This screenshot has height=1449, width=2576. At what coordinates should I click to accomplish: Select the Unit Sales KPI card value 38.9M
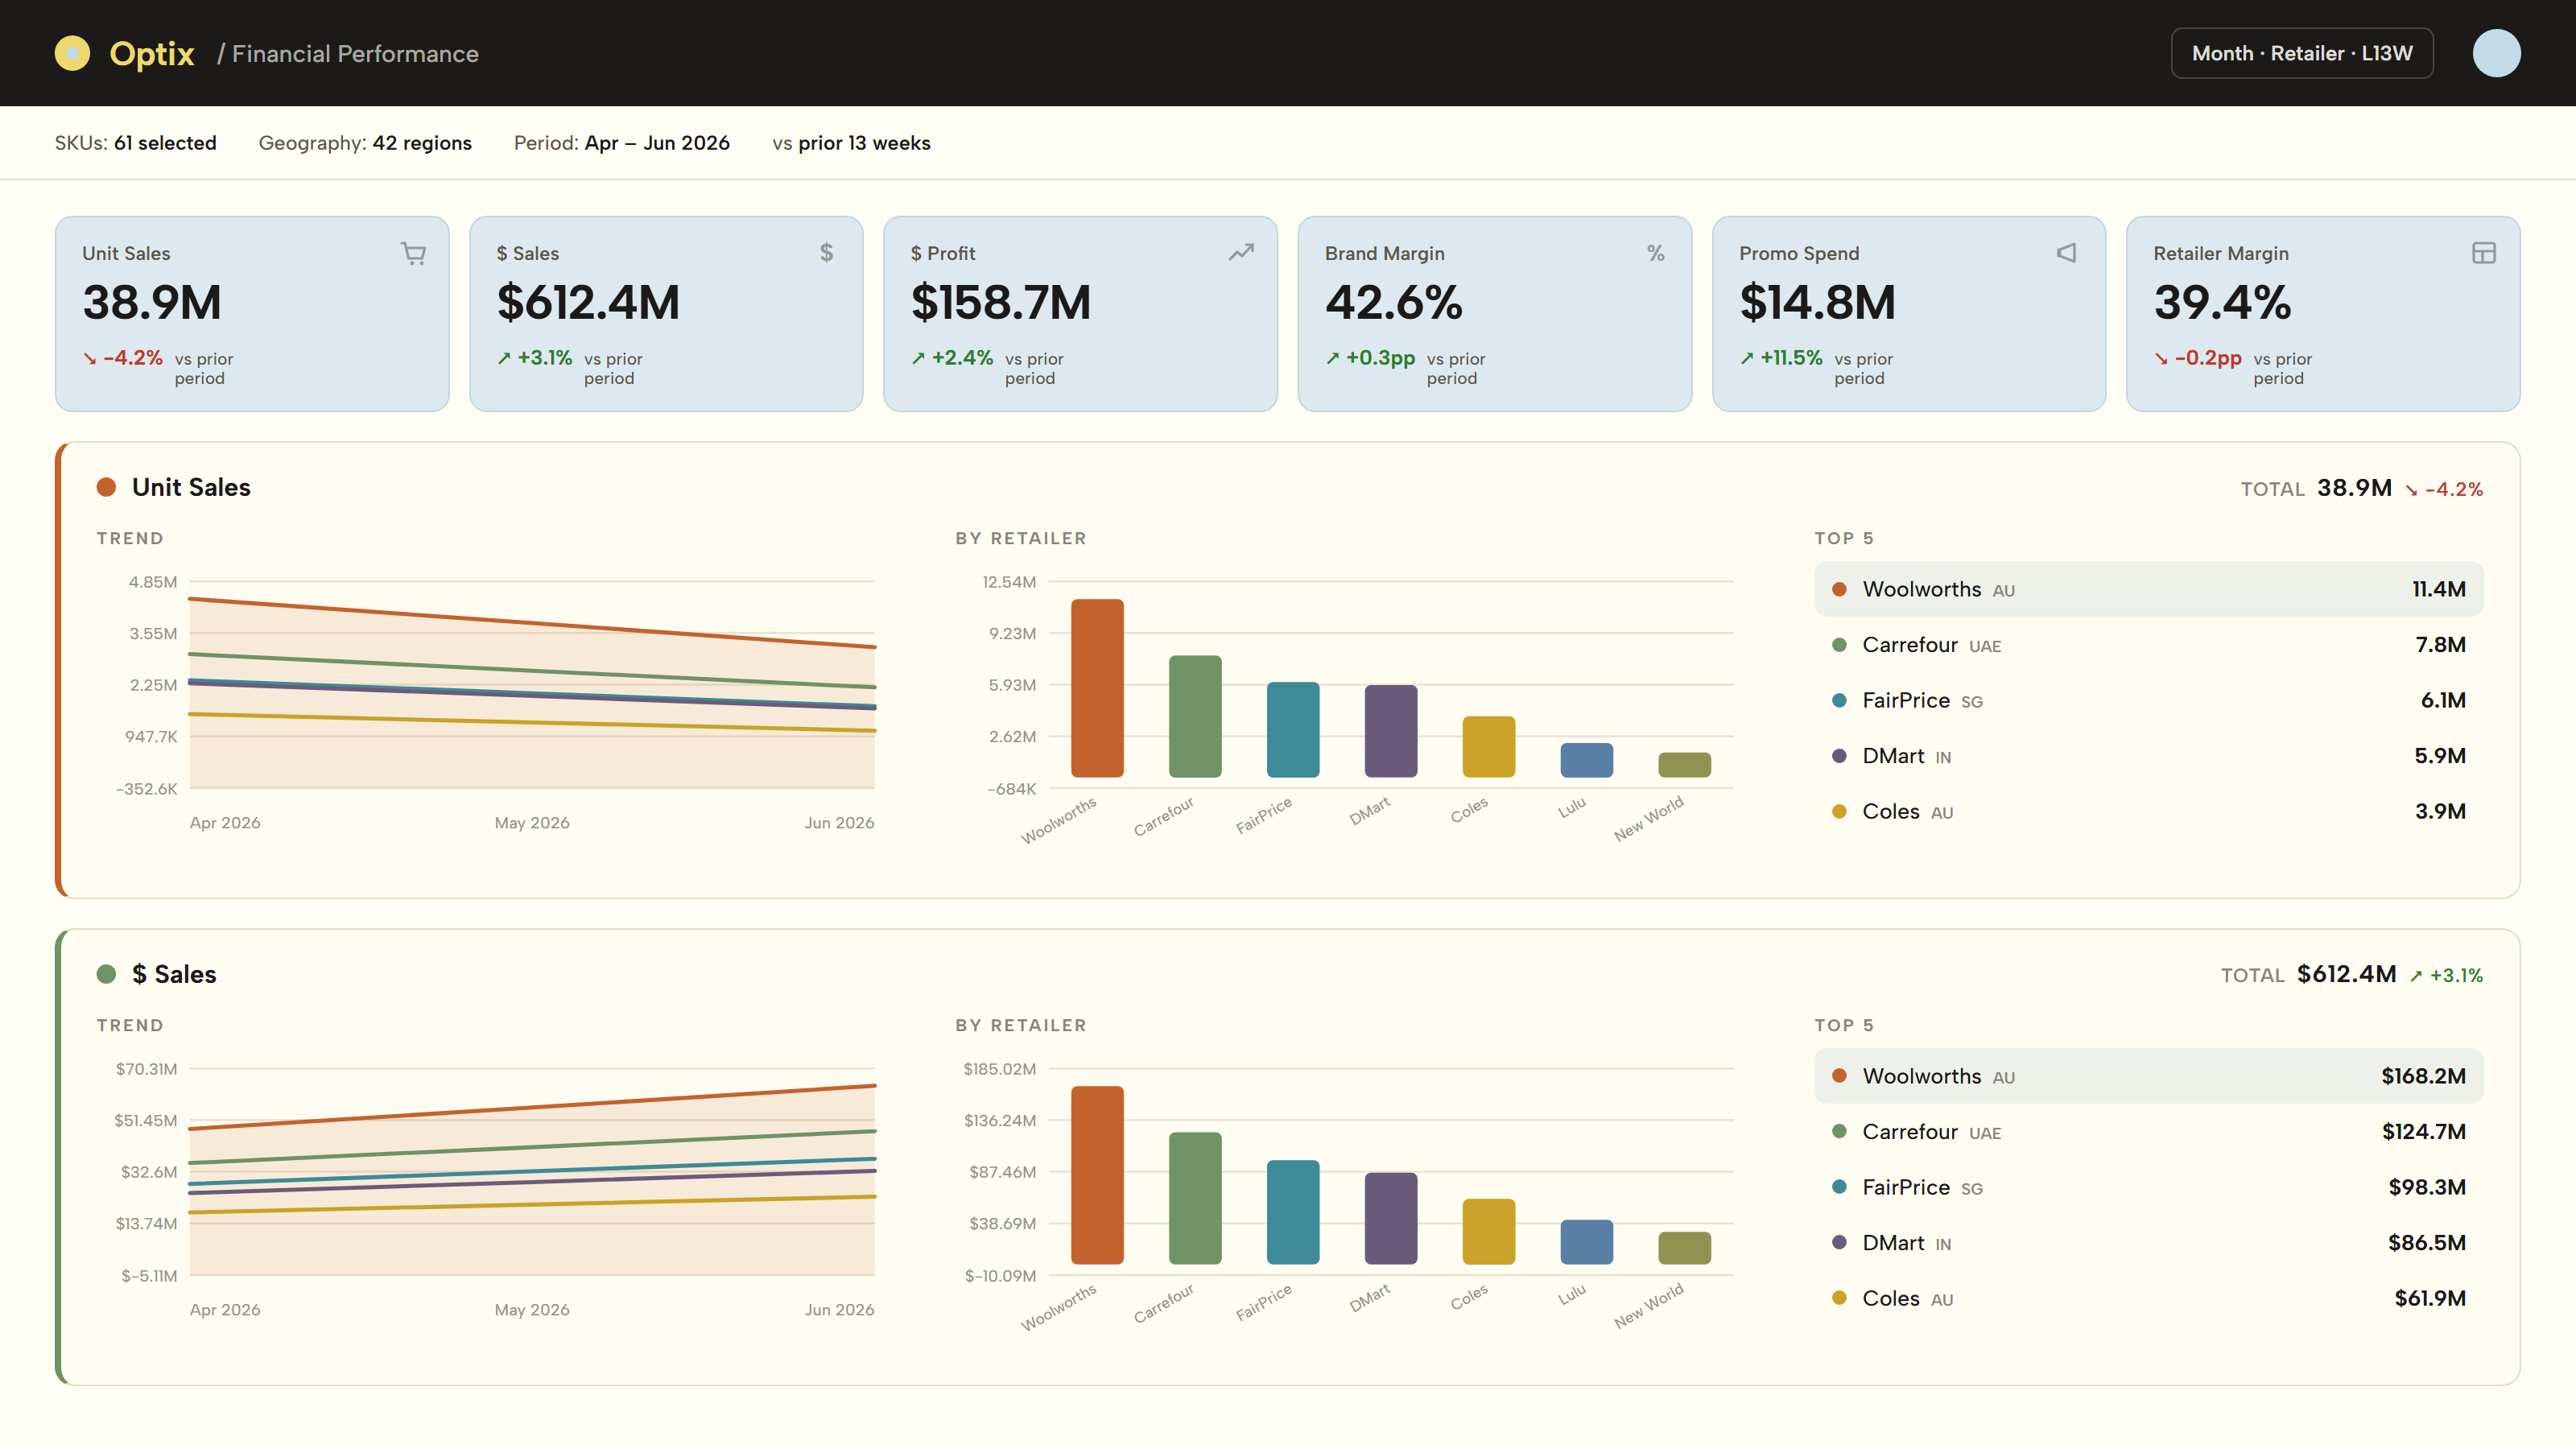252,313
